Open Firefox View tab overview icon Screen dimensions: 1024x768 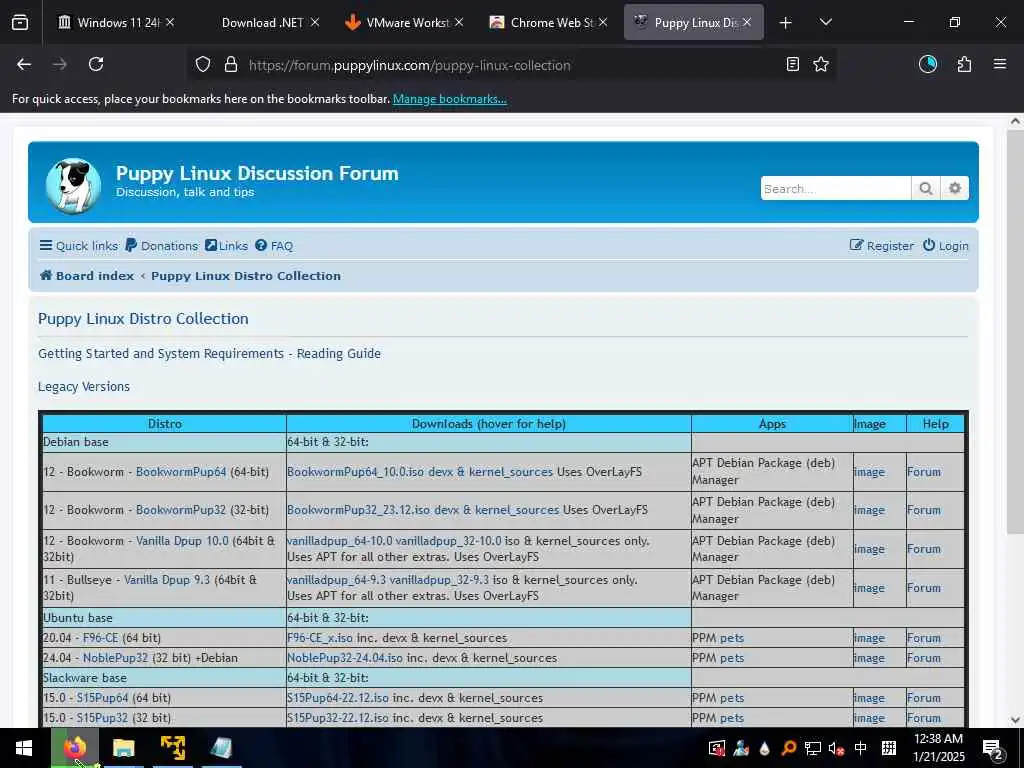click(x=20, y=23)
